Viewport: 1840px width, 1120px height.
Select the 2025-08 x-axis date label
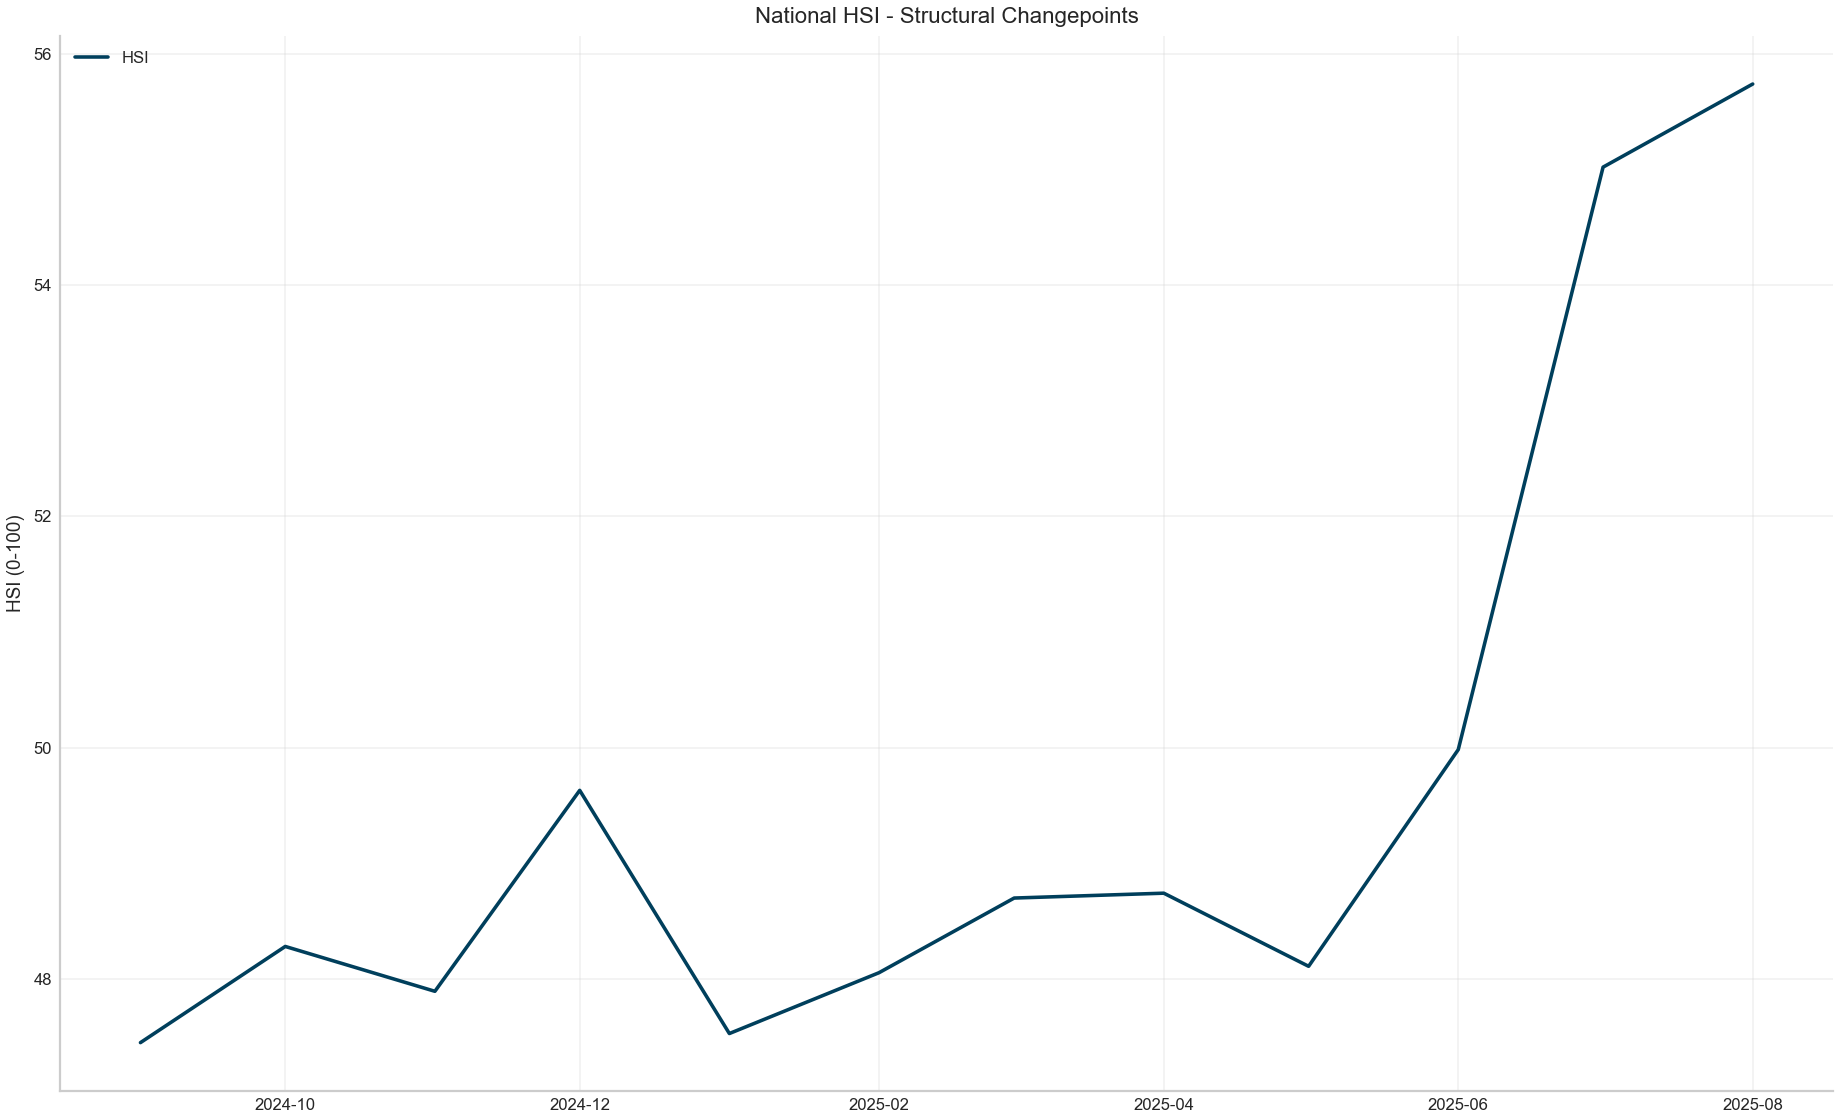(x=1753, y=1104)
